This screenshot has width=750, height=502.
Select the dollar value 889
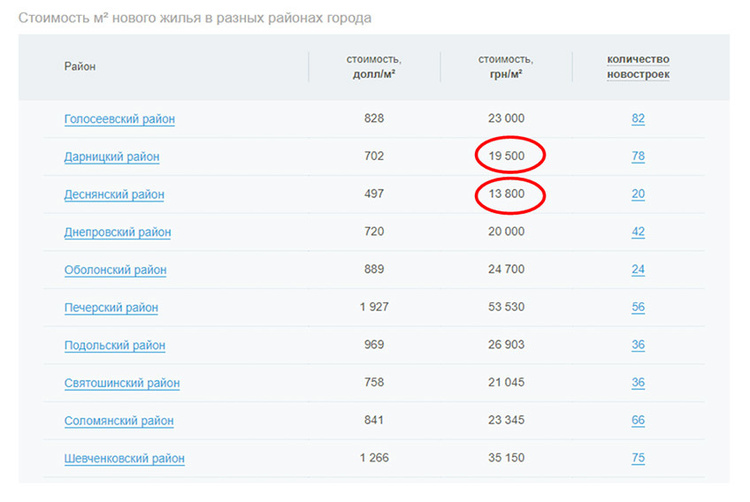[x=374, y=269]
